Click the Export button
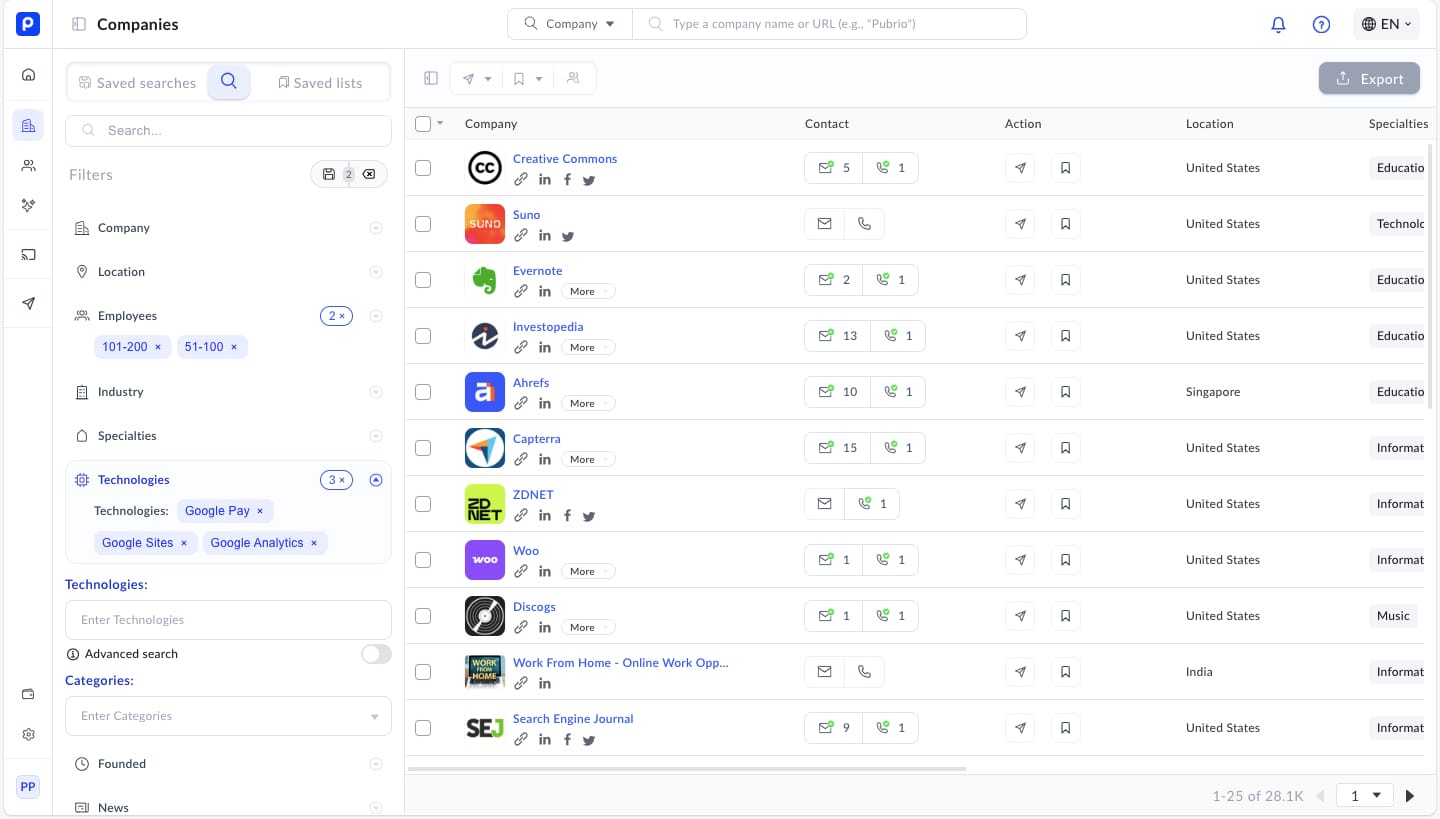This screenshot has height=819, width=1440. click(x=1369, y=79)
